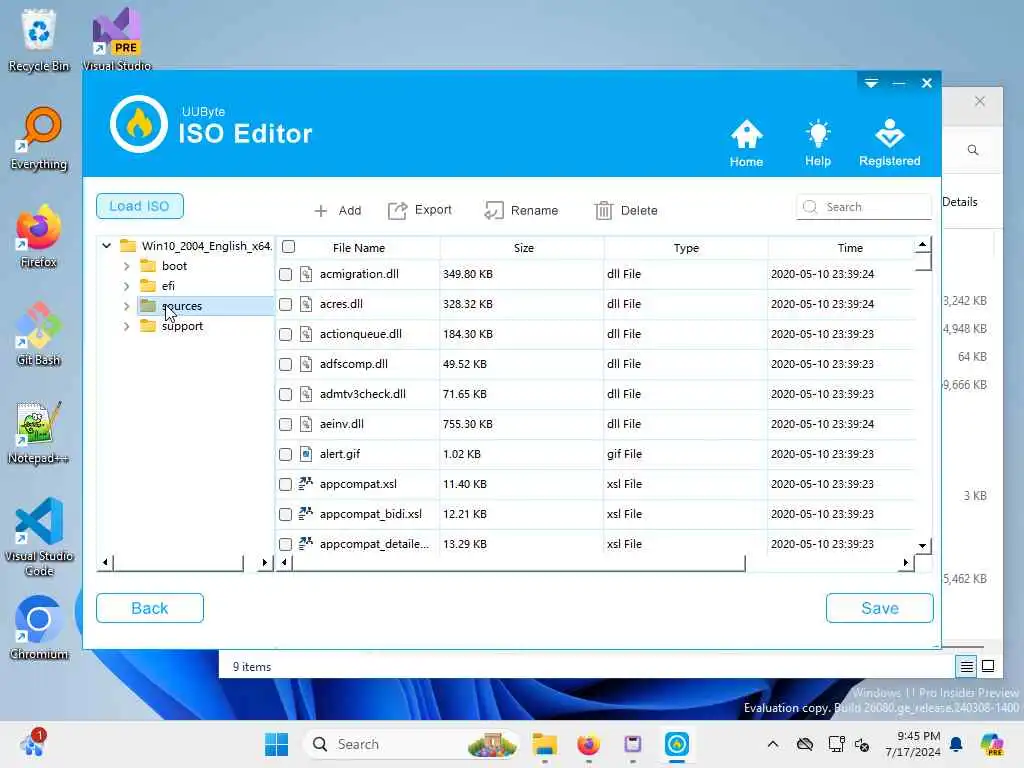The image size is (1024, 768).
Task: Launch Chromium from the desktop
Action: [39, 628]
